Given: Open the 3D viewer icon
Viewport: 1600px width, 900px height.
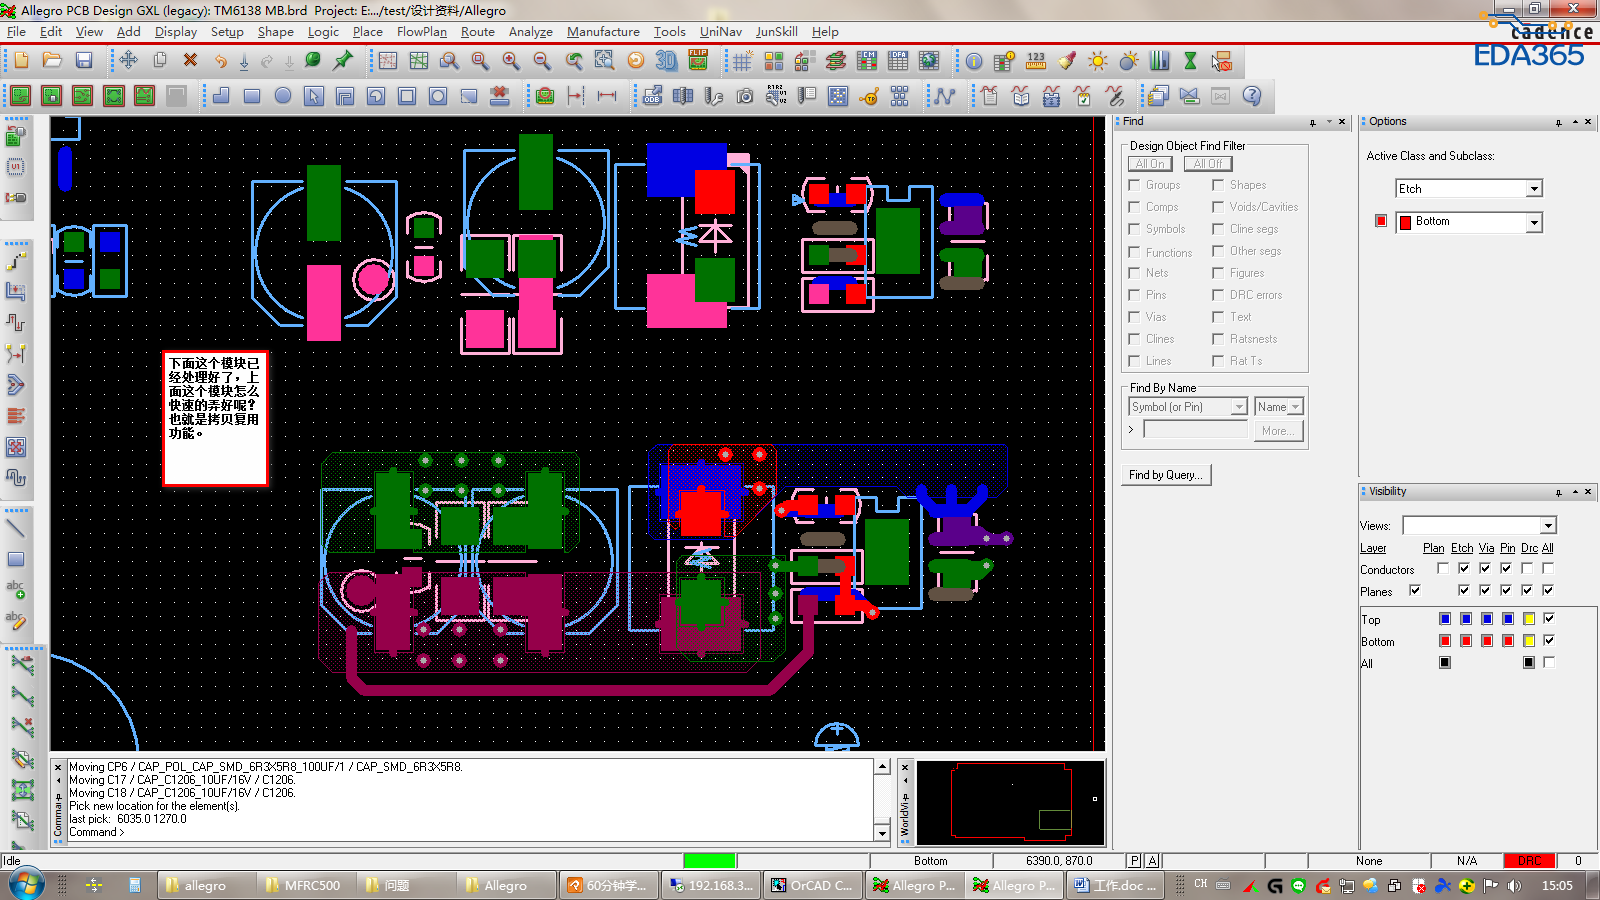Looking at the screenshot, I should pos(666,61).
